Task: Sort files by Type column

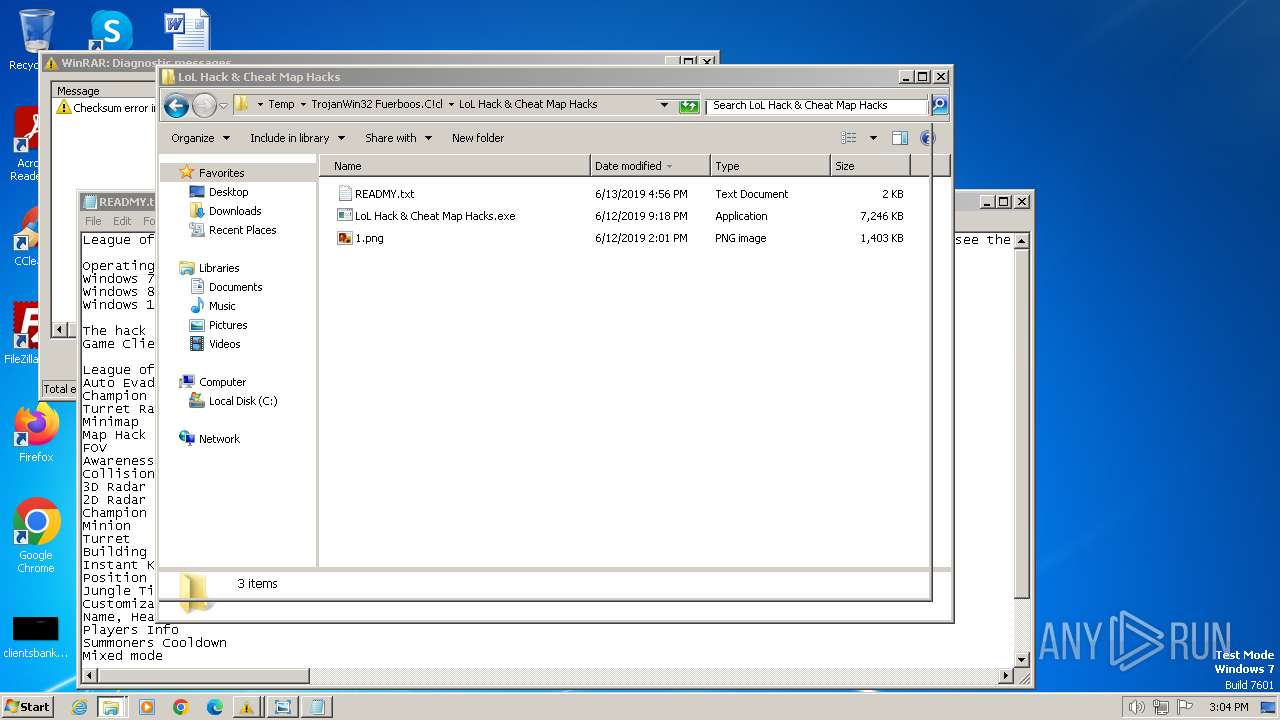Action: pyautogui.click(x=770, y=166)
